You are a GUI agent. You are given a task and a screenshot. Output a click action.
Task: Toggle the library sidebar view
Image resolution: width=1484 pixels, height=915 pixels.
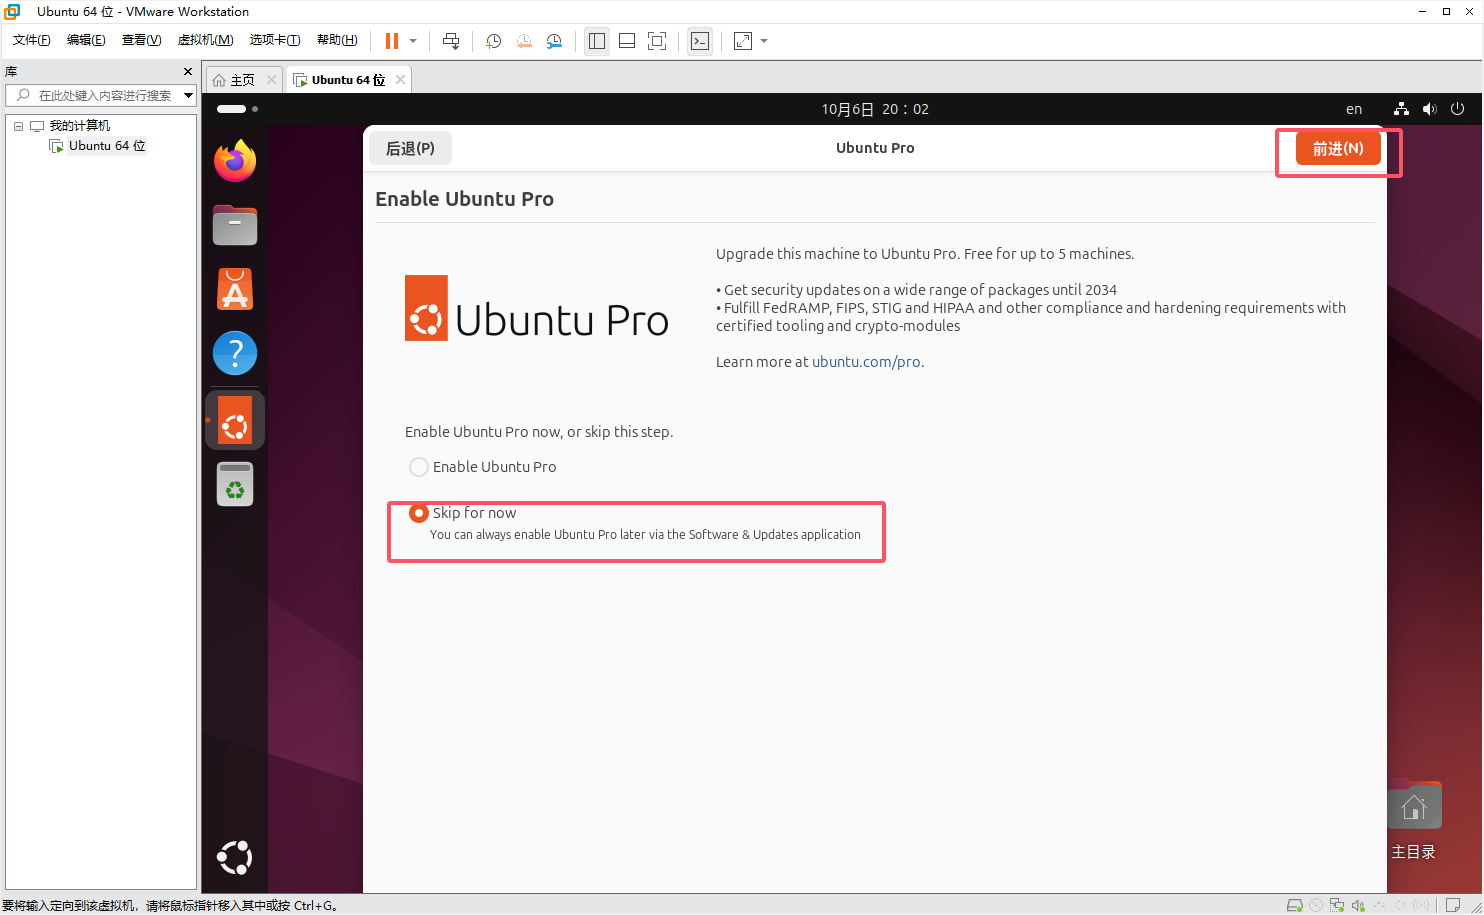click(x=597, y=41)
